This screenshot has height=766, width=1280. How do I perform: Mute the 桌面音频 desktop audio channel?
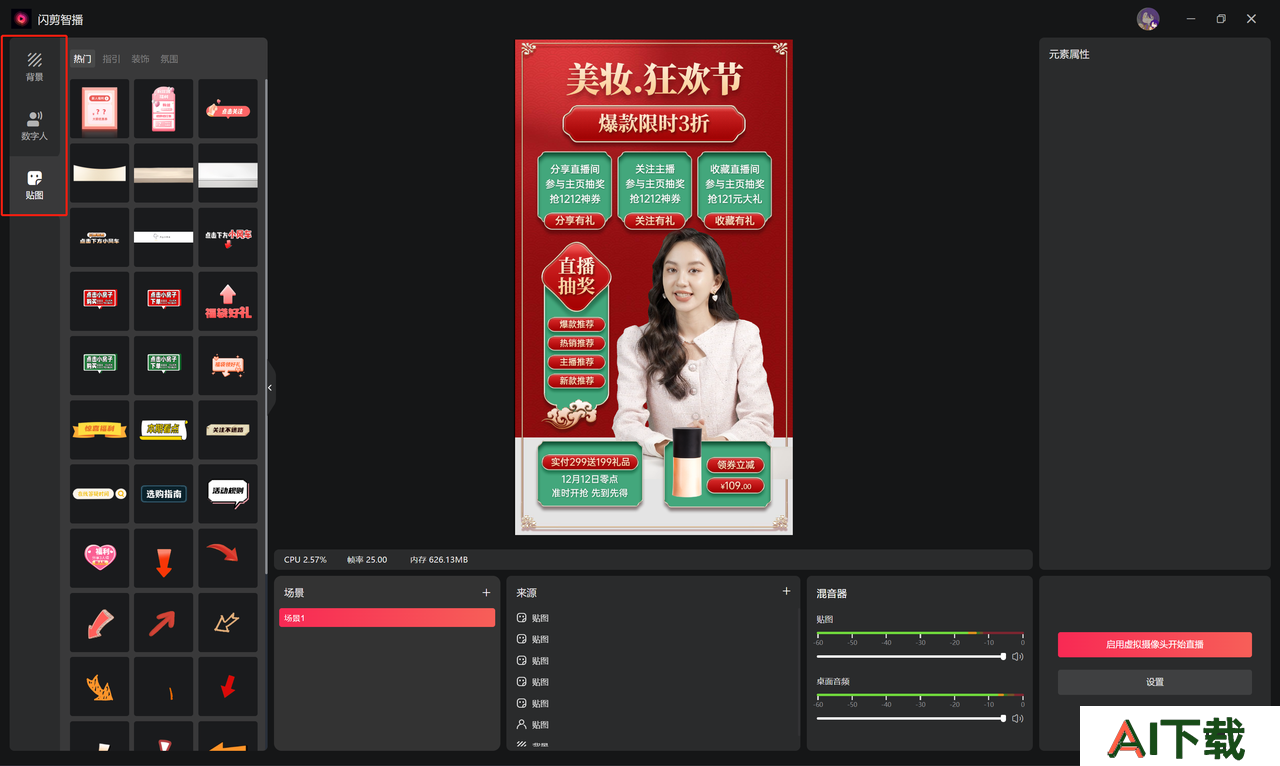click(x=1018, y=719)
